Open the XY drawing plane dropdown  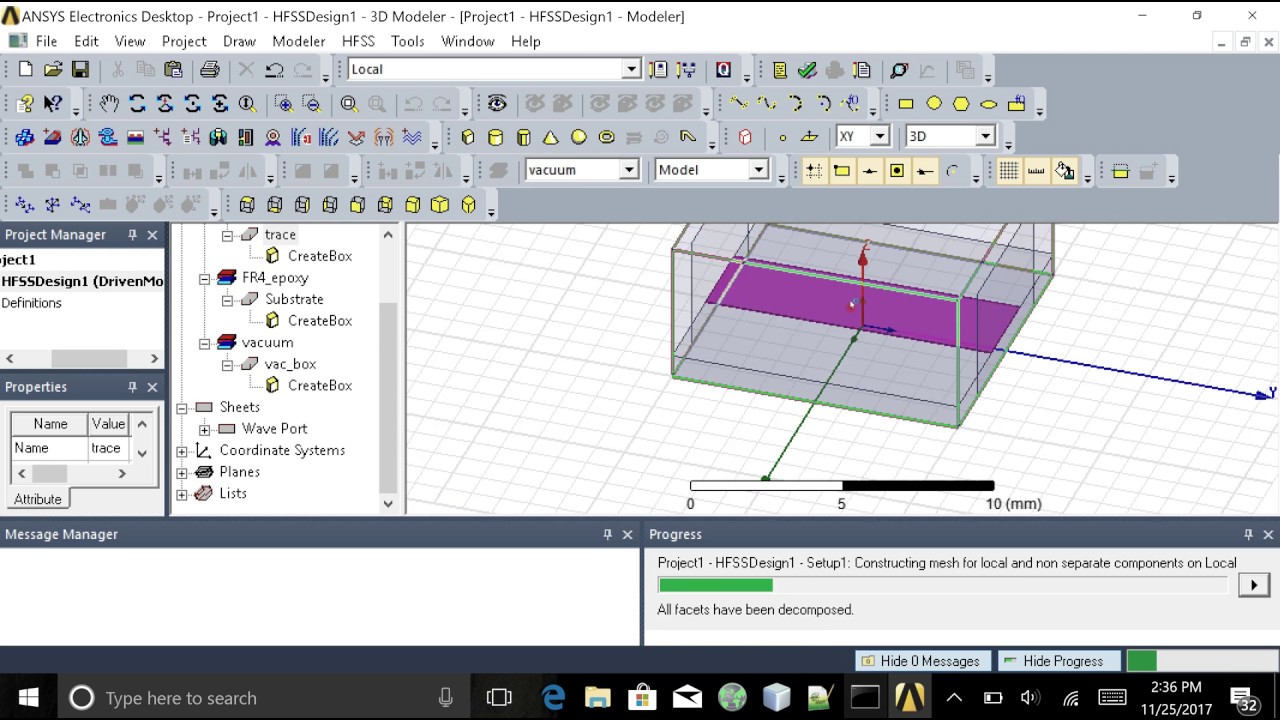pos(880,136)
